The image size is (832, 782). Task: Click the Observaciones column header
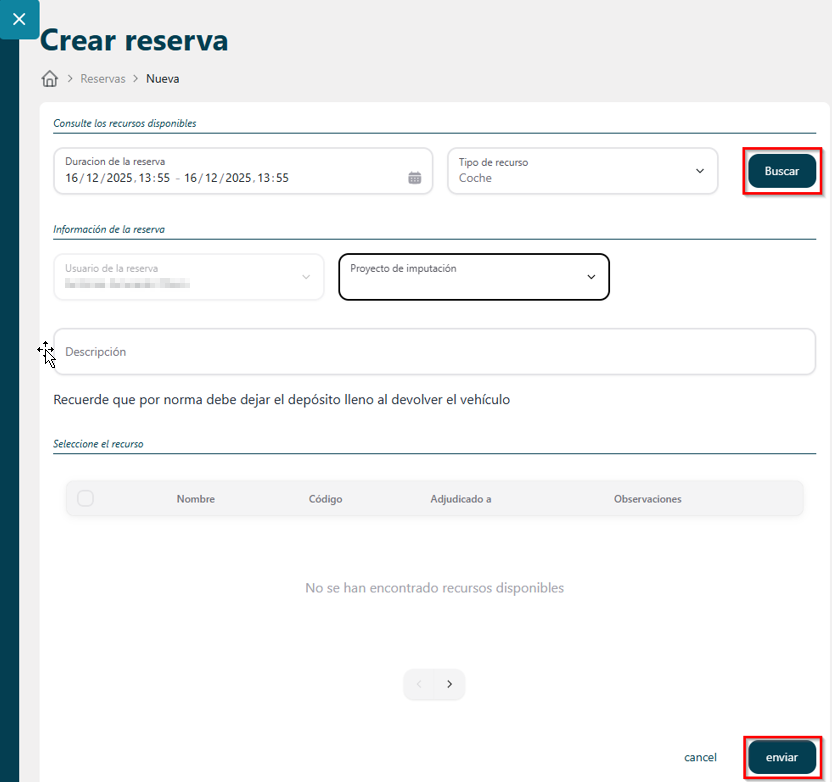pyautogui.click(x=647, y=499)
